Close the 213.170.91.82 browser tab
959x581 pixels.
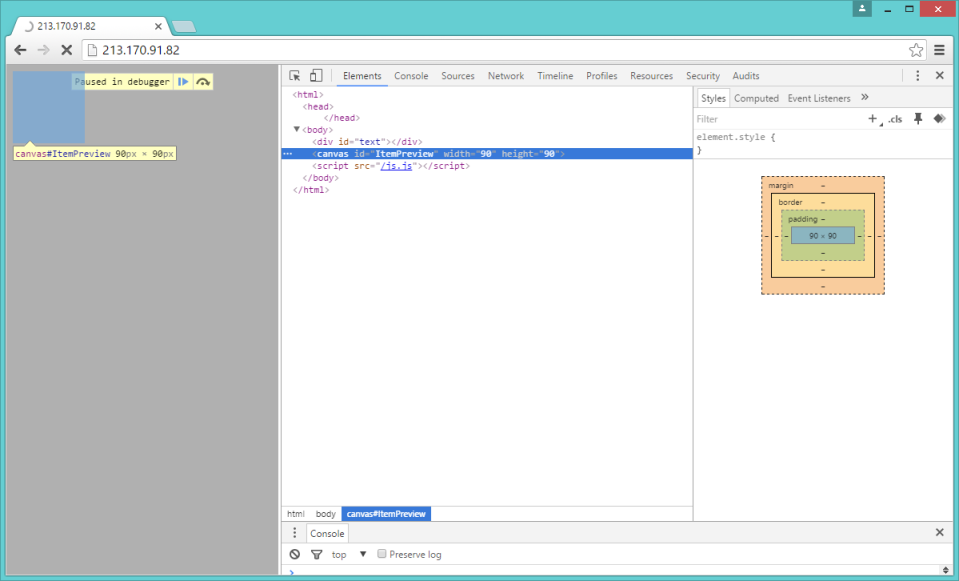tap(158, 26)
